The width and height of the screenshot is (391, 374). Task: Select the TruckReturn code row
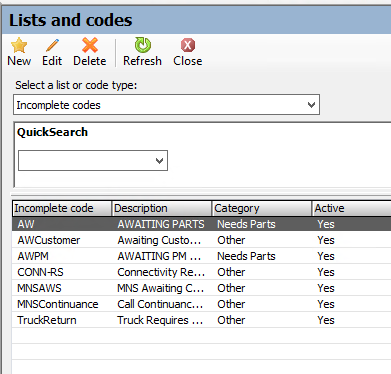pos(201,320)
